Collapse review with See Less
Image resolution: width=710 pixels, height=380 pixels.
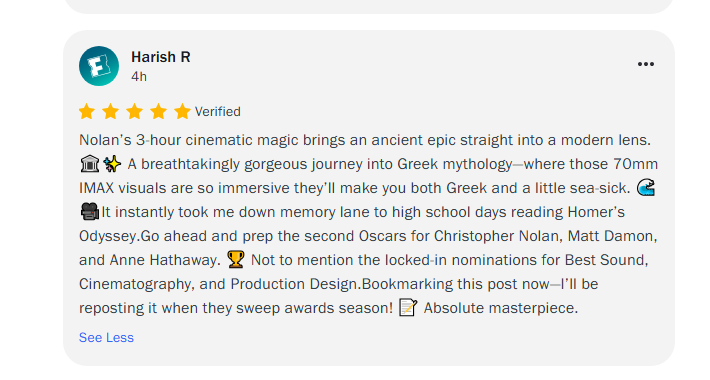click(x=106, y=337)
